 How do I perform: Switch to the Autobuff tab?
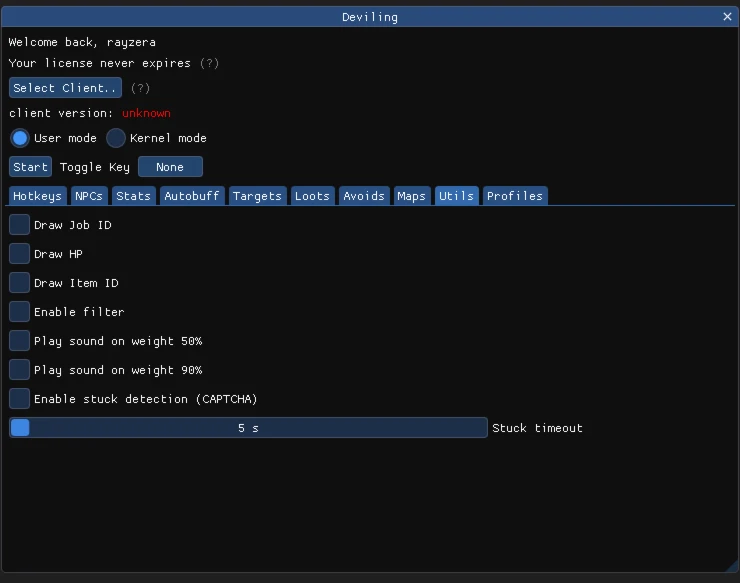(x=191, y=196)
